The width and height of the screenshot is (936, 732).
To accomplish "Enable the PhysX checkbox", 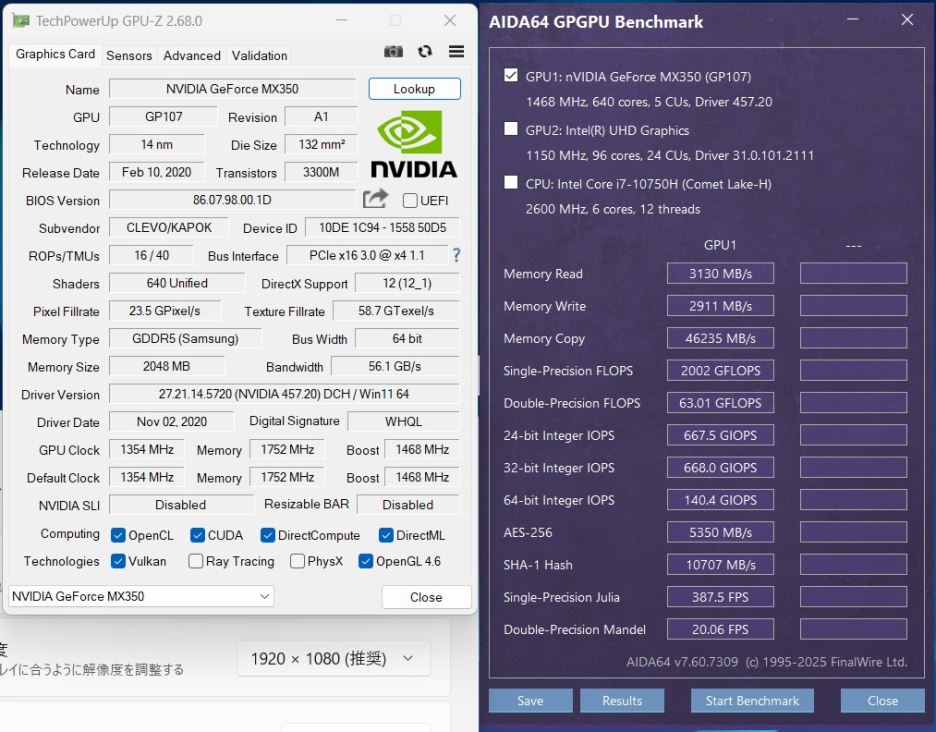I will tap(297, 561).
